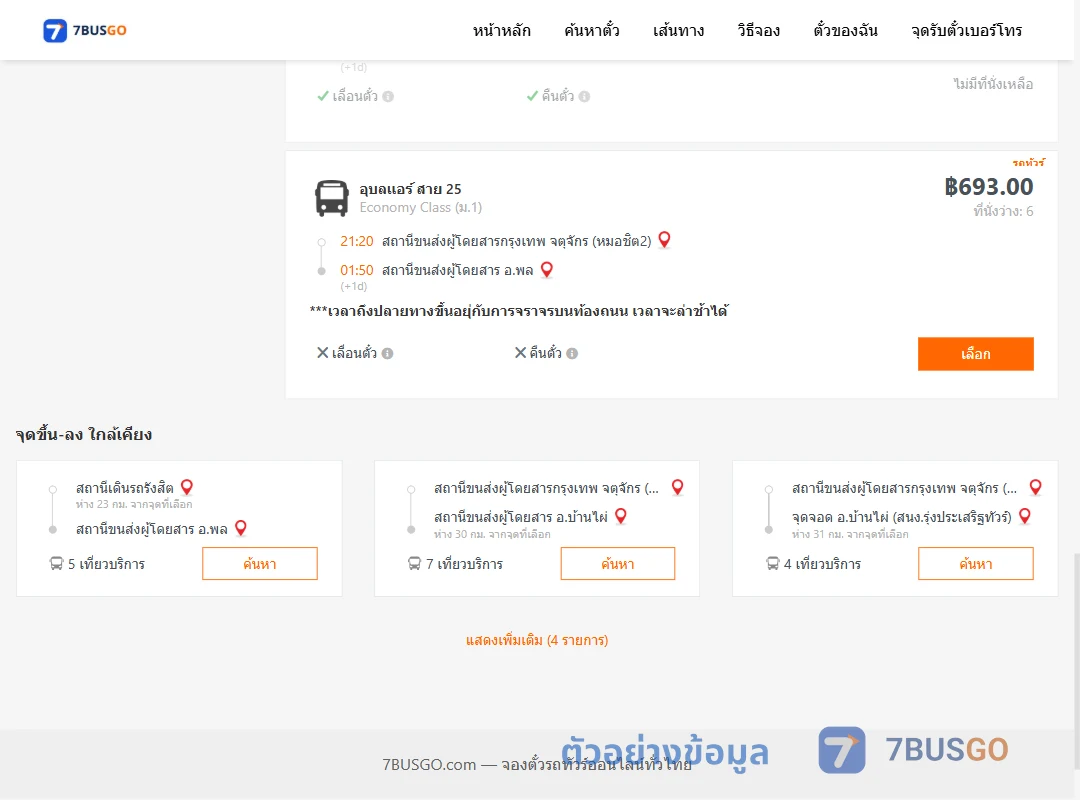This screenshot has width=1080, height=800.
Task: Click the Economy Class (ม.1) label
Action: pos(421,207)
